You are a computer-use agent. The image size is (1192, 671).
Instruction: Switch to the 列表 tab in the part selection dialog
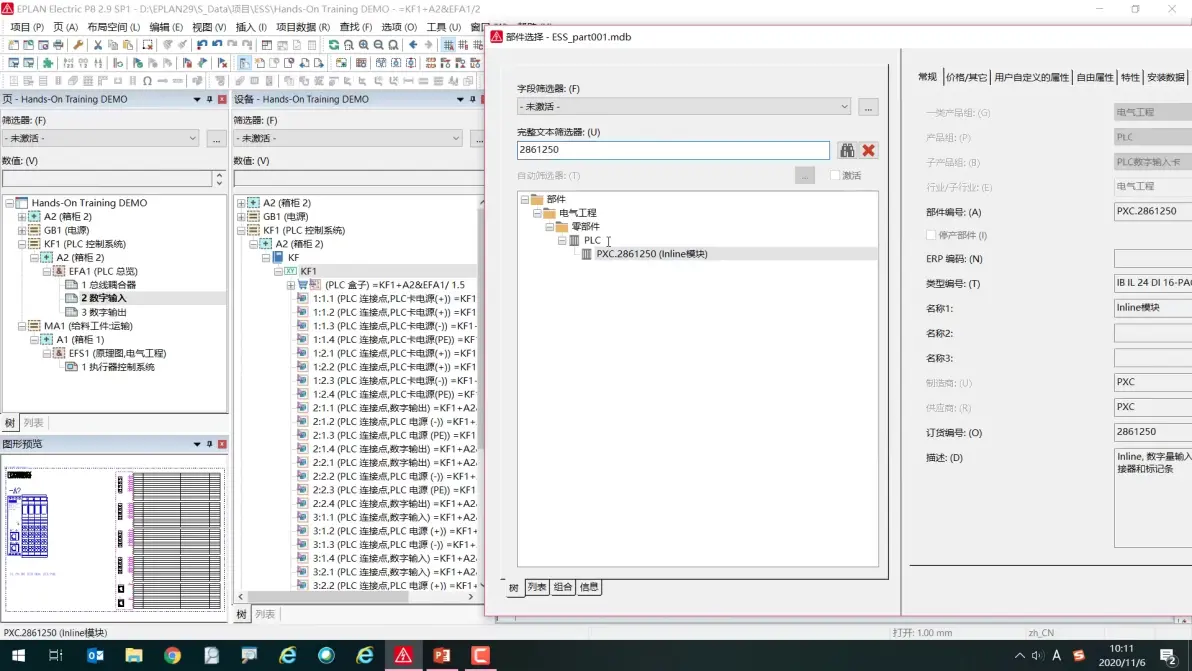pyautogui.click(x=537, y=587)
